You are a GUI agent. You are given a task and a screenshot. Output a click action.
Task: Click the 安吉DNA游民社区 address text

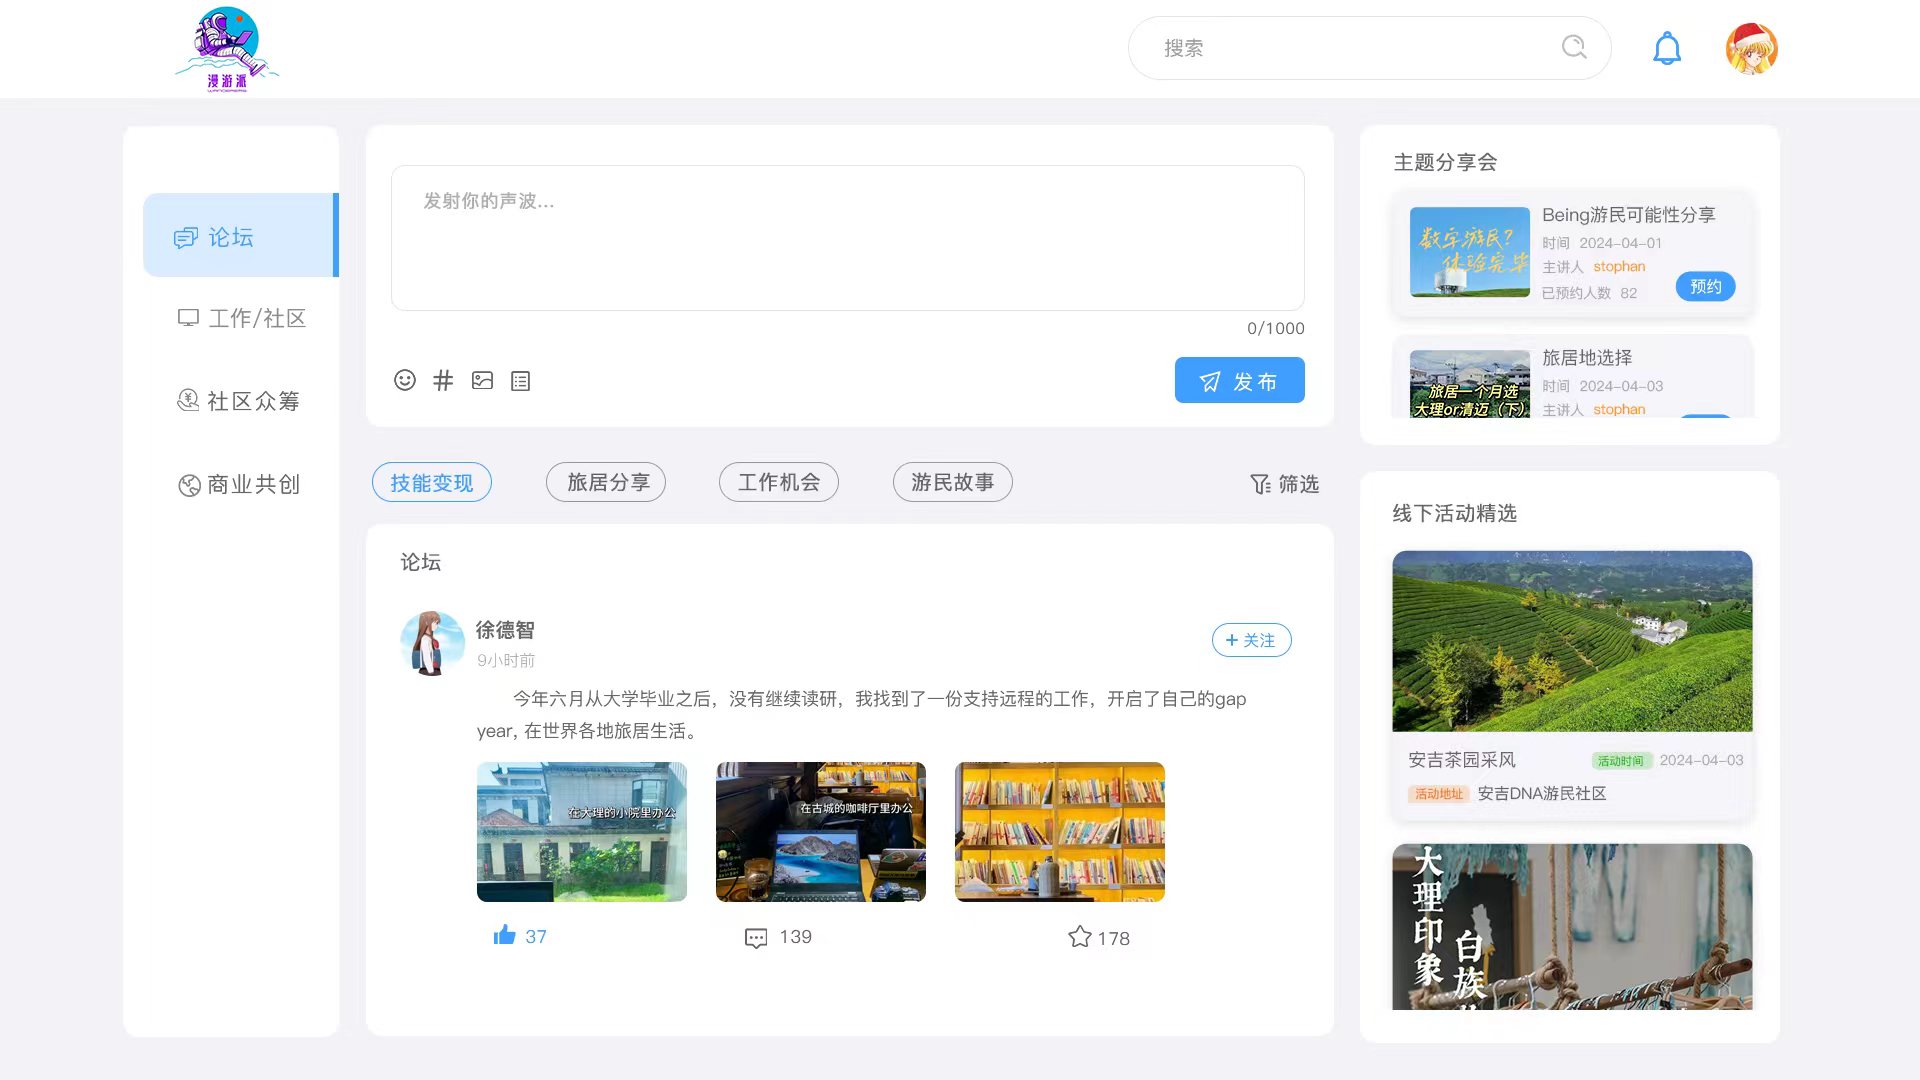1542,793
